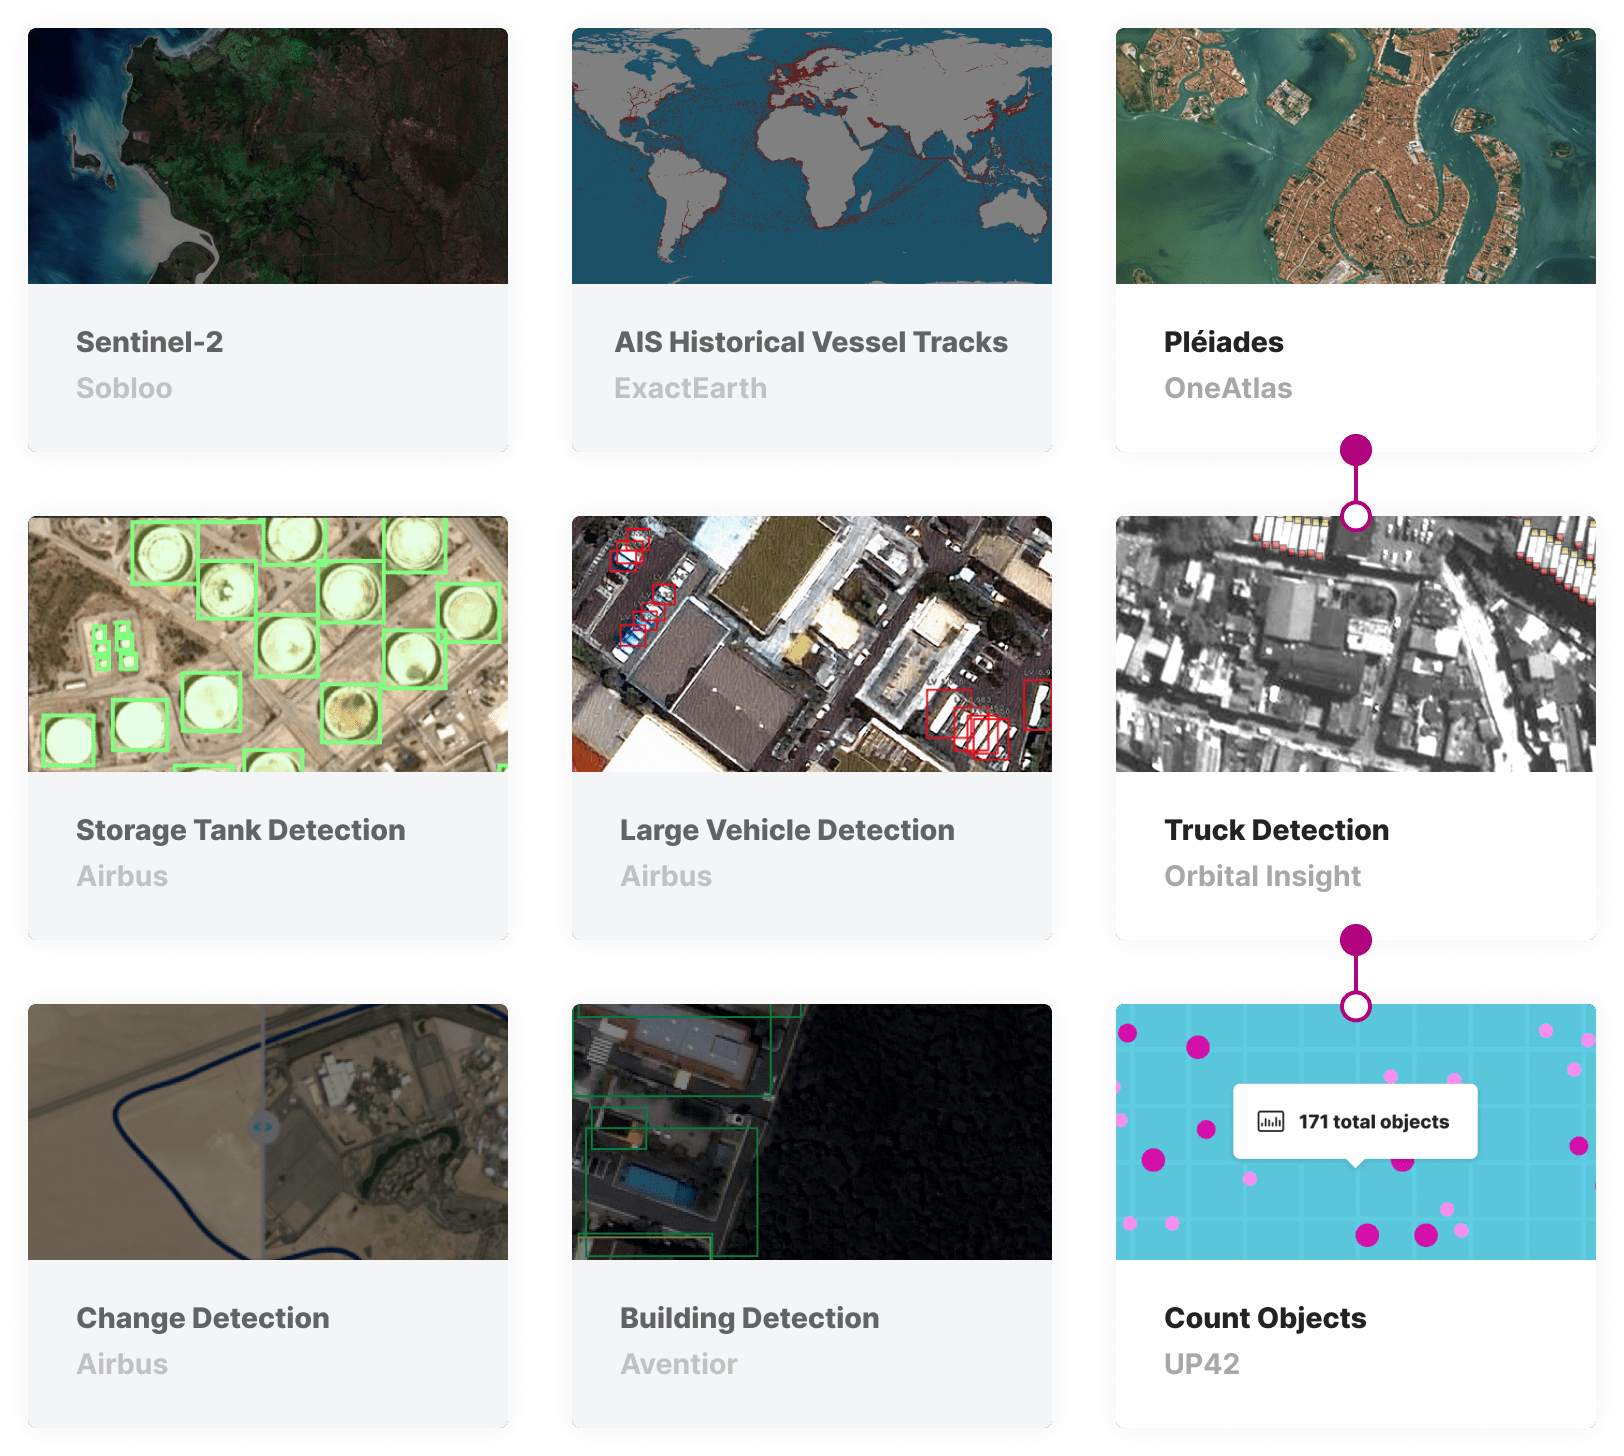Image resolution: width=1624 pixels, height=1456 pixels.
Task: Click the Count Objects title
Action: click(1265, 1318)
